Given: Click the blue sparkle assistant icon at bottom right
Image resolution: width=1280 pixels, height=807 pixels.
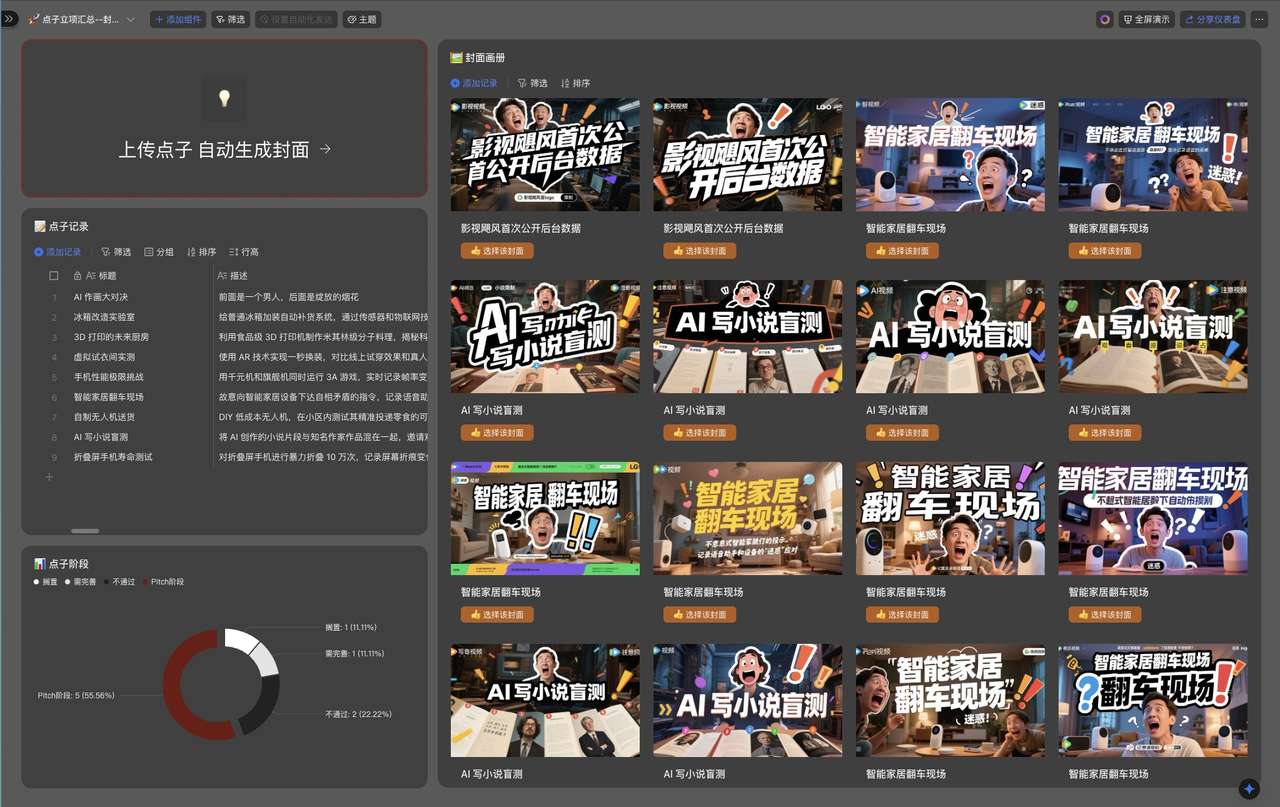Looking at the screenshot, I should pos(1248,789).
